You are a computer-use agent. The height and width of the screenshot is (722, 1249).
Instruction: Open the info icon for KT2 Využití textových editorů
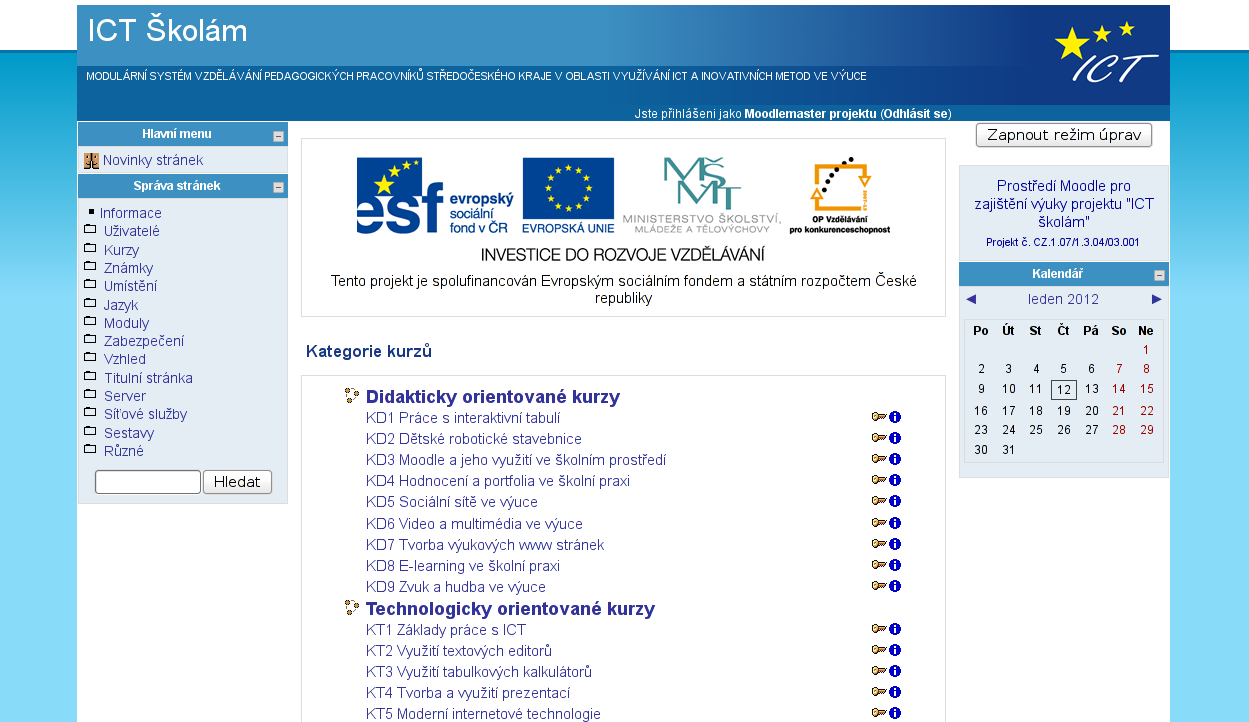point(895,650)
